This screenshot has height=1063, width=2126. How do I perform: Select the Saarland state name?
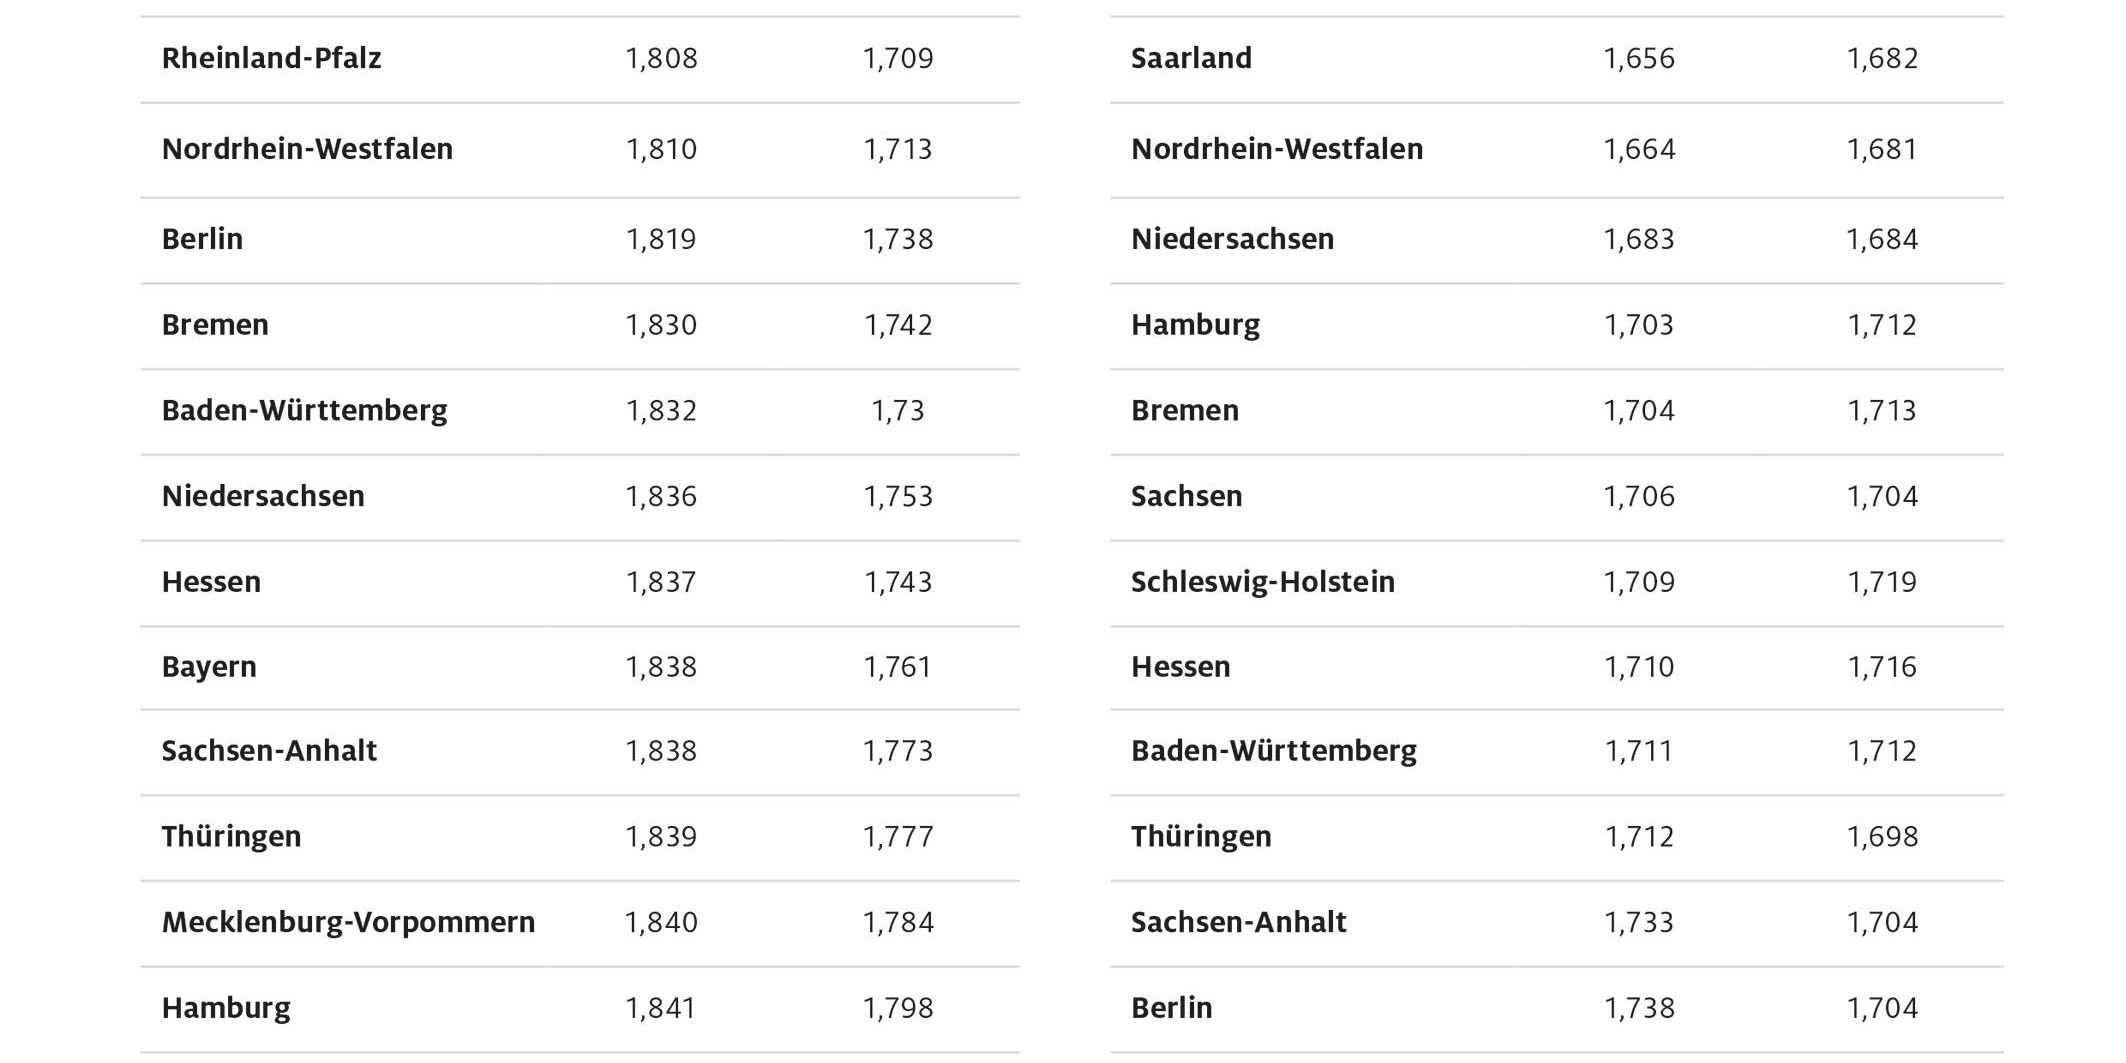point(1191,58)
